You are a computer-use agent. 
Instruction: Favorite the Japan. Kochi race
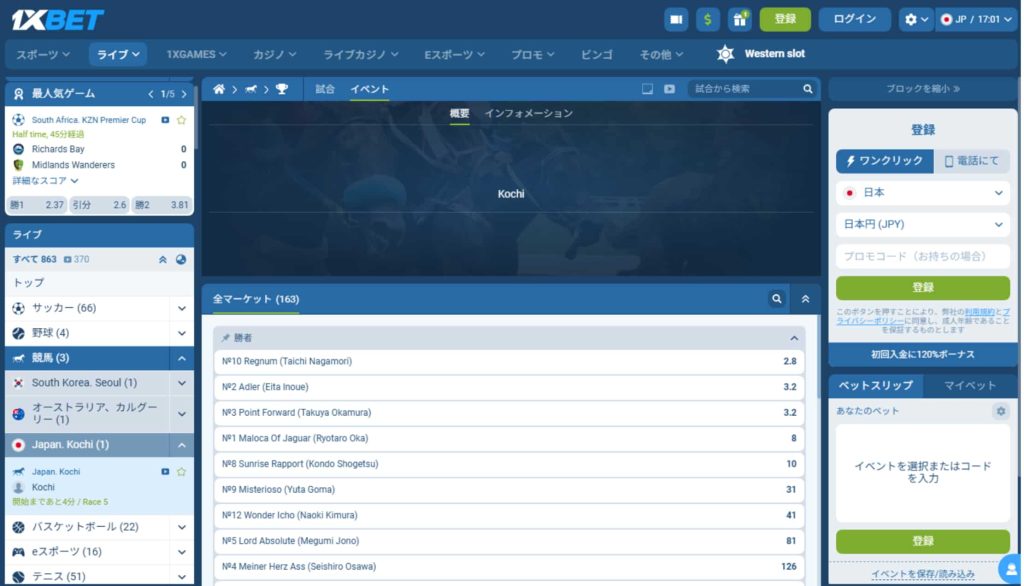click(x=182, y=472)
